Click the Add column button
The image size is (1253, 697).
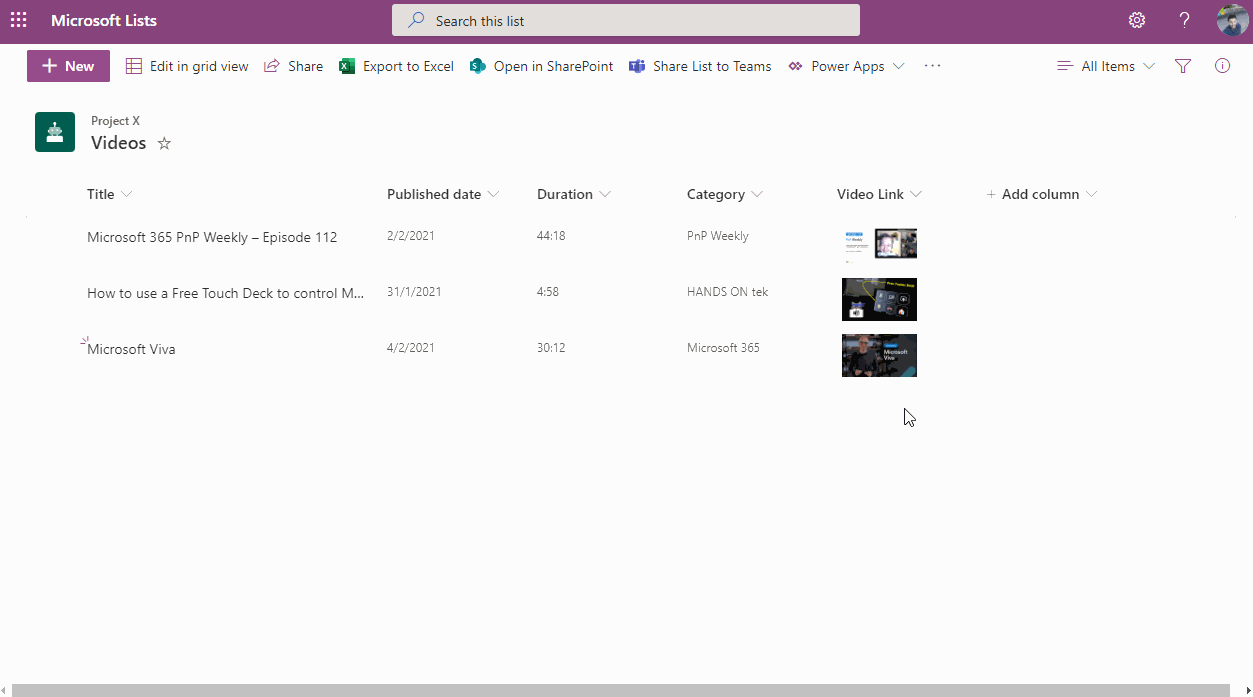coord(1041,194)
